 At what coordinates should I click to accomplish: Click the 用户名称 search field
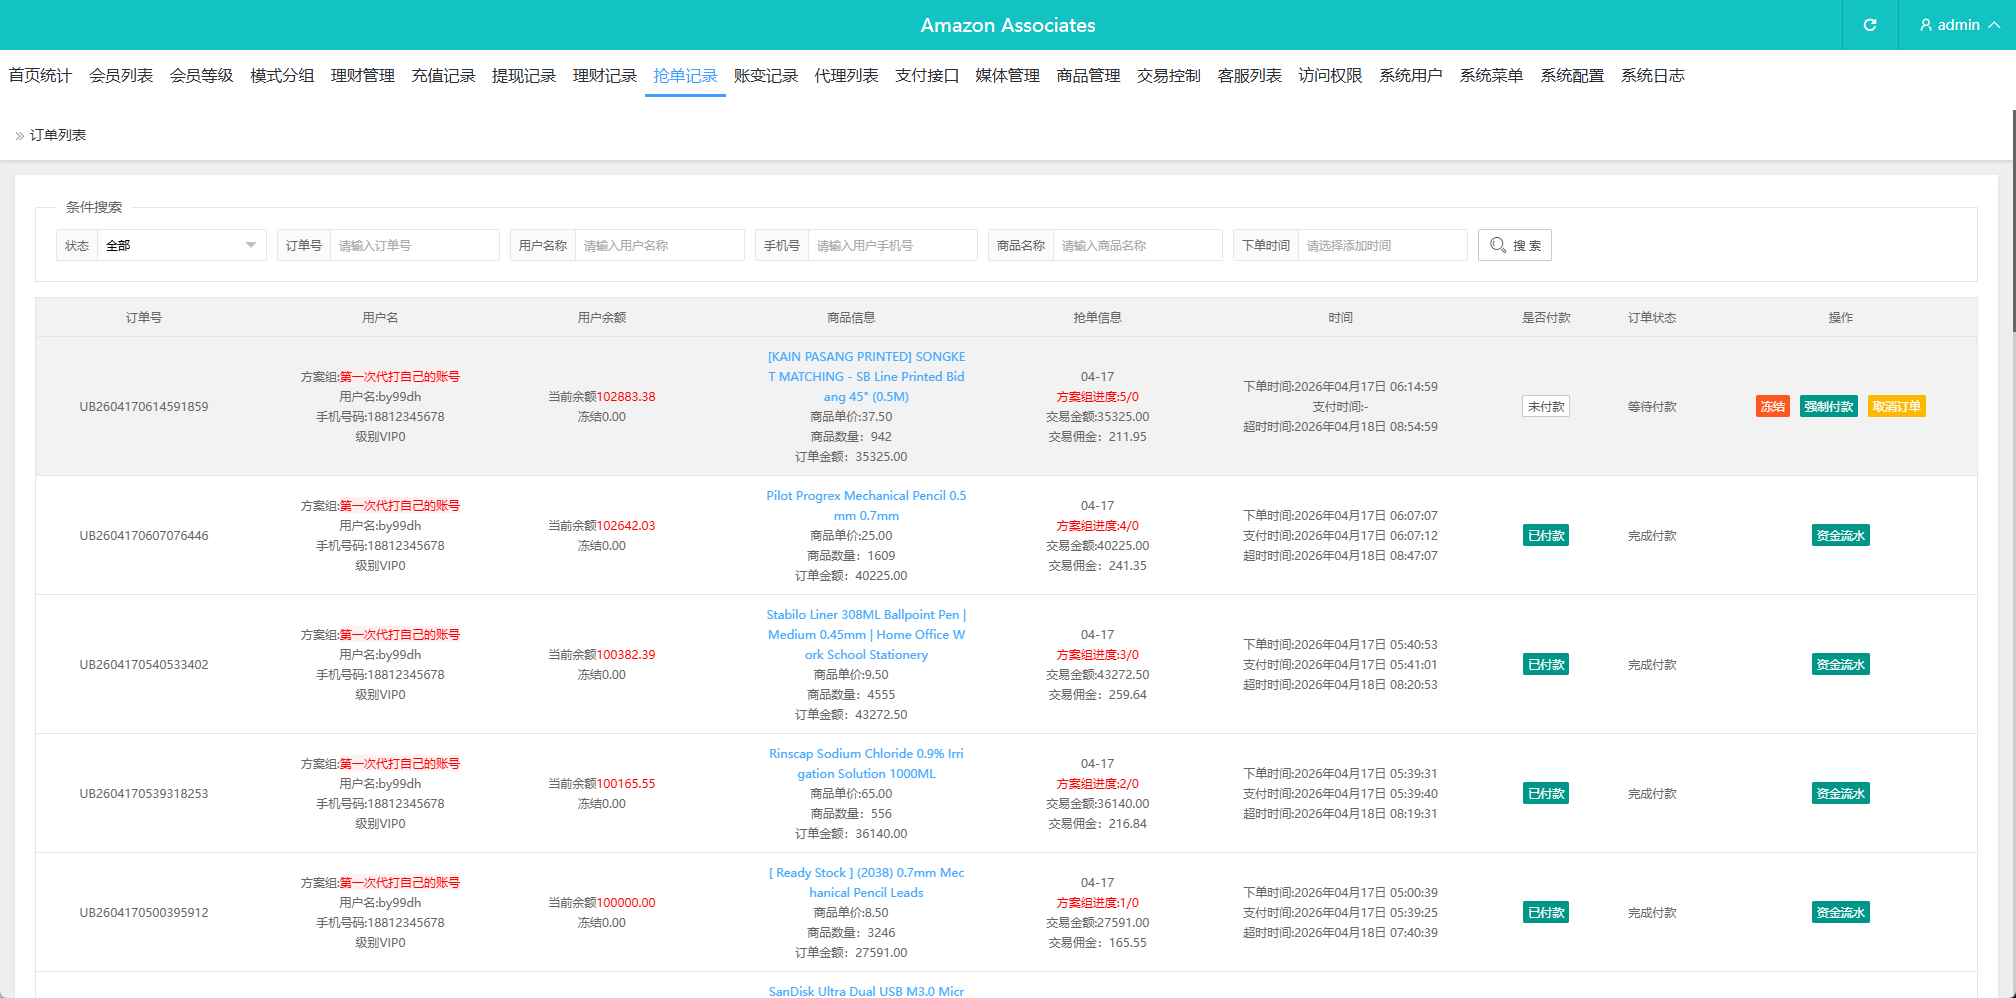click(x=659, y=245)
